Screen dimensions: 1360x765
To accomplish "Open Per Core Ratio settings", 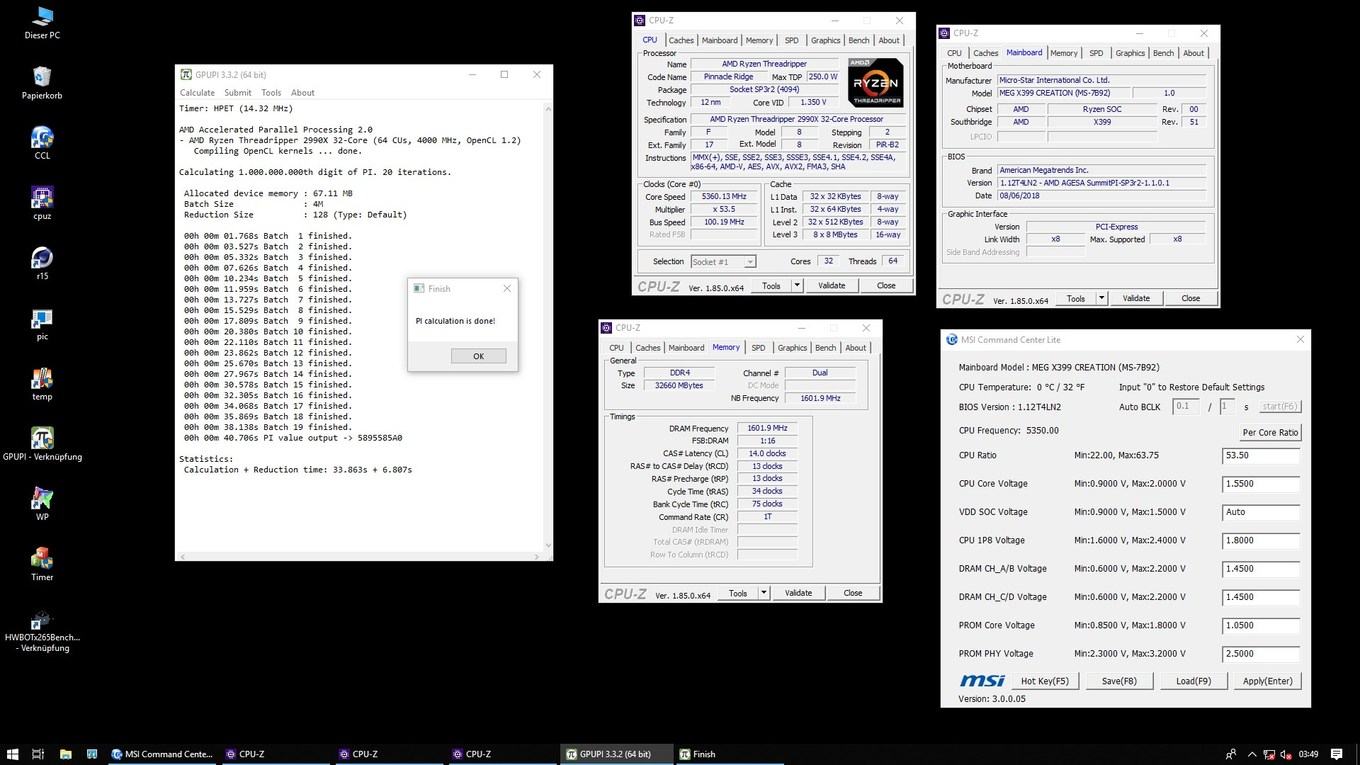I will (1271, 433).
